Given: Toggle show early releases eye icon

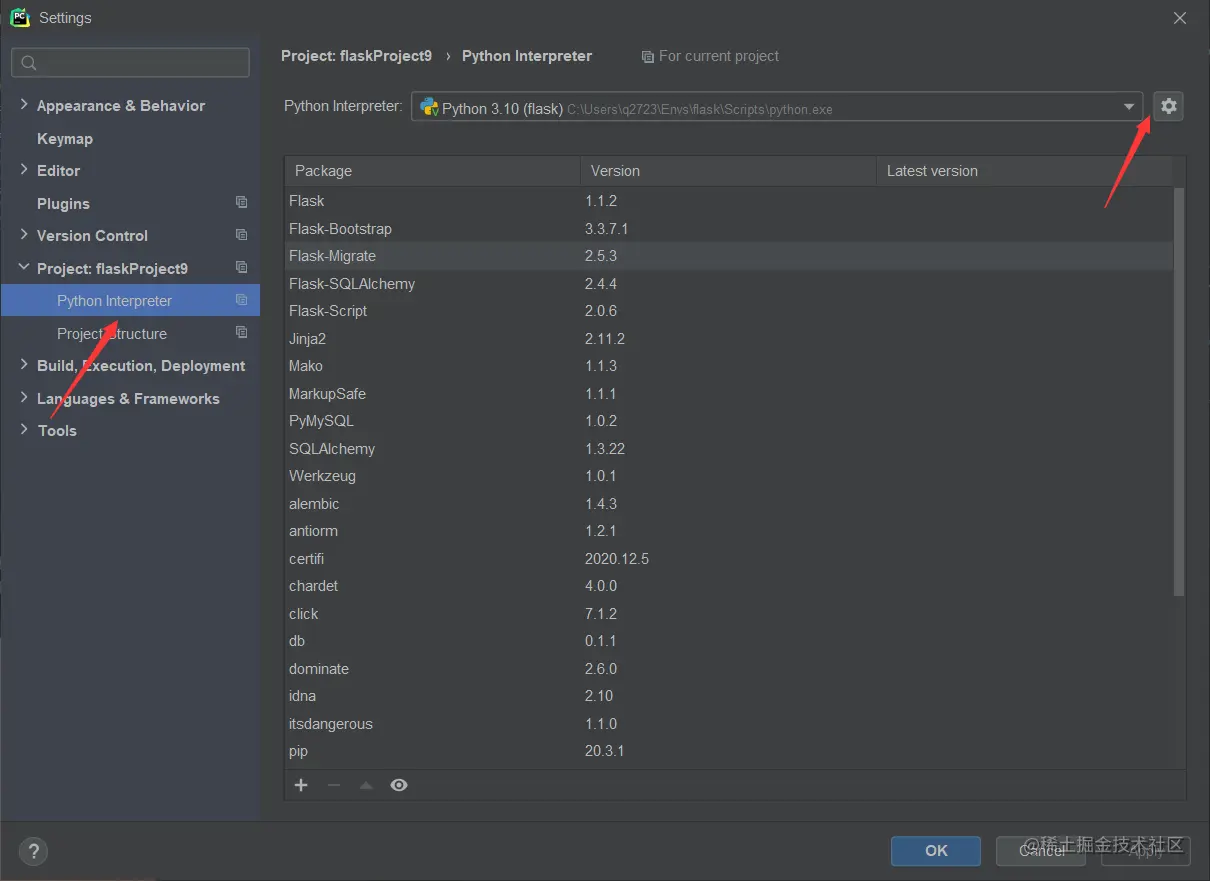Looking at the screenshot, I should pyautogui.click(x=399, y=785).
